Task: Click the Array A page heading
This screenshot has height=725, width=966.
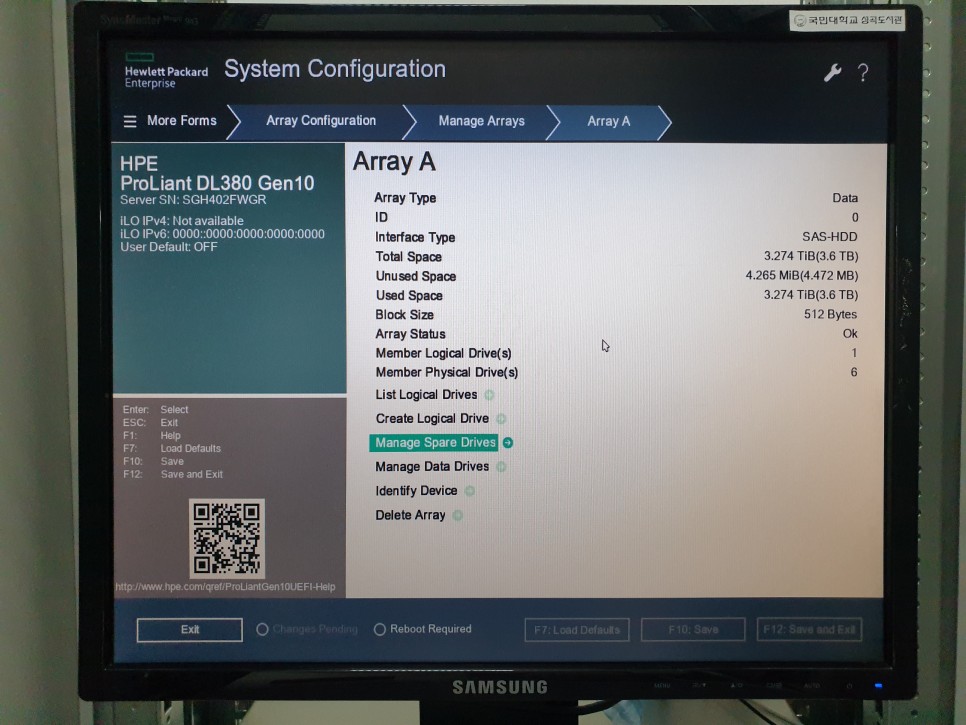Action: pyautogui.click(x=394, y=163)
